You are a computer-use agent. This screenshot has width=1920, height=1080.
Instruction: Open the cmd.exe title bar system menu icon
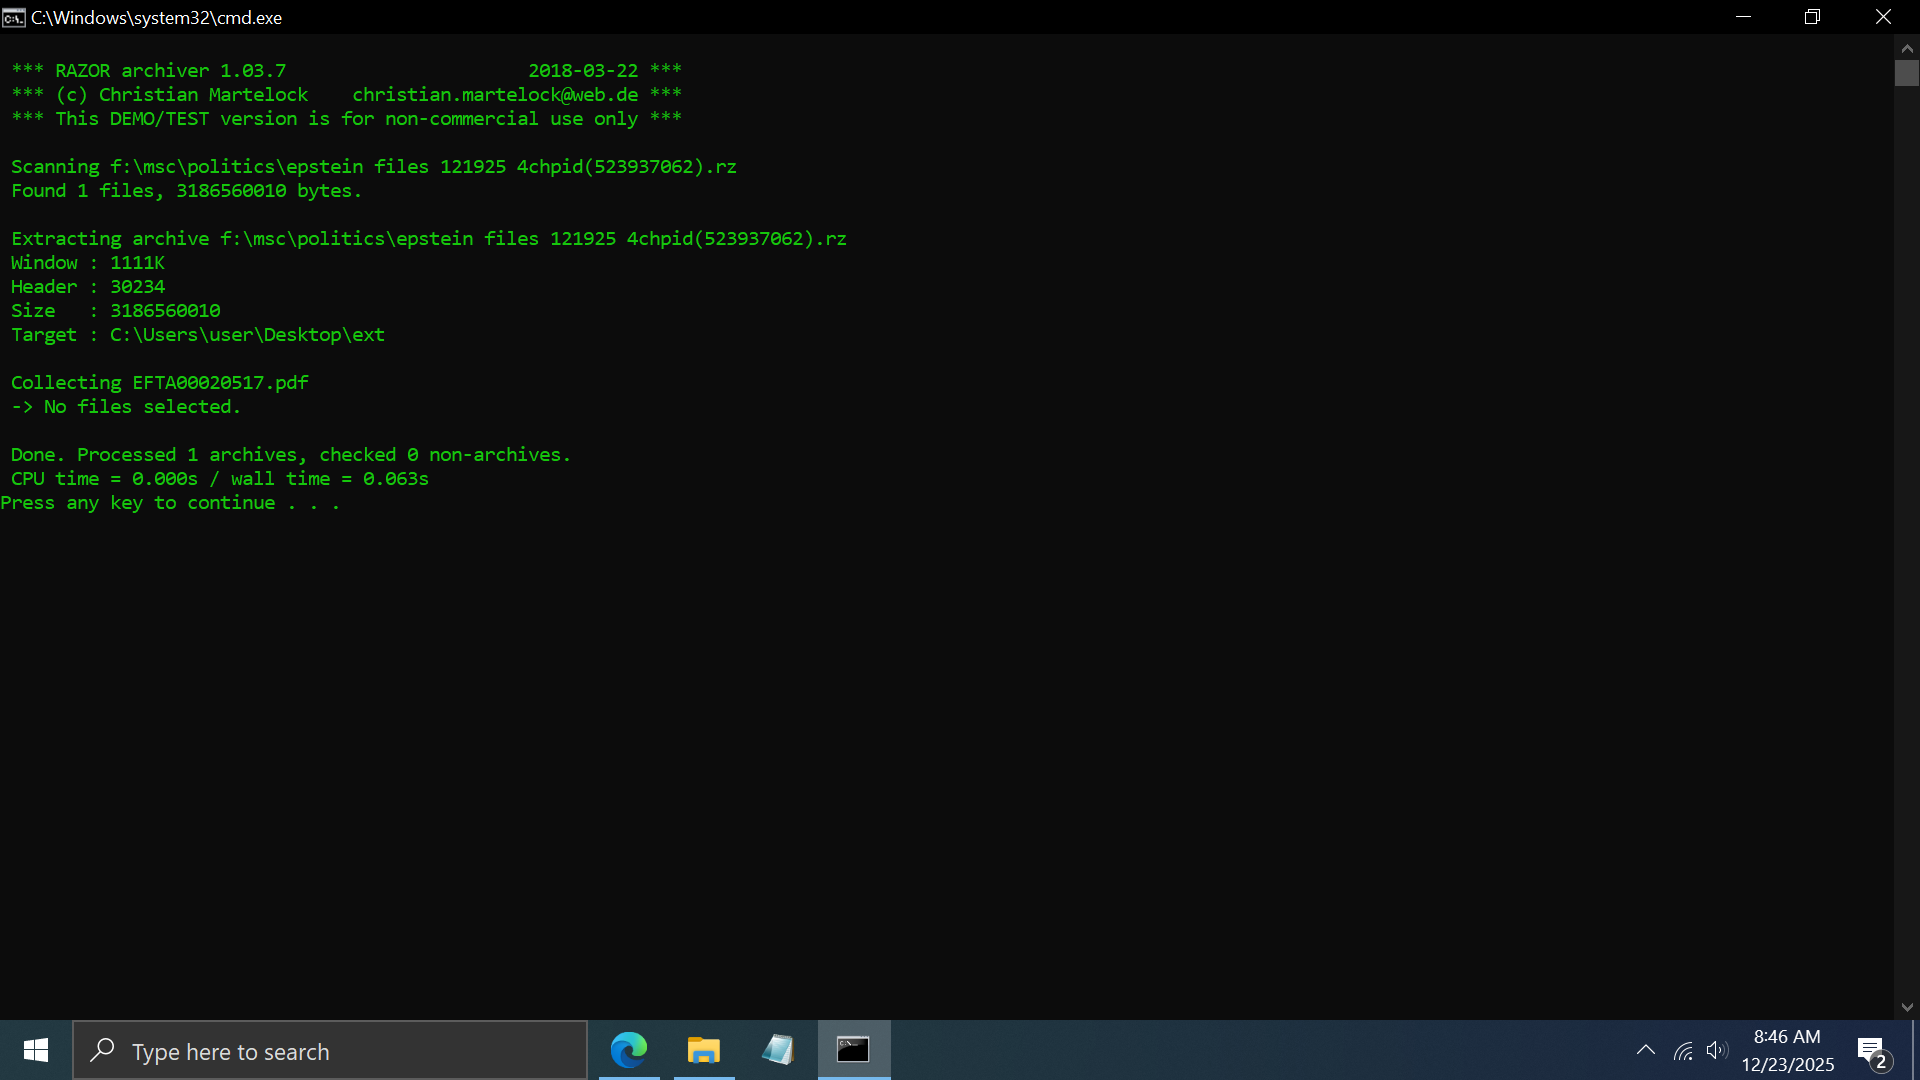pos(14,17)
